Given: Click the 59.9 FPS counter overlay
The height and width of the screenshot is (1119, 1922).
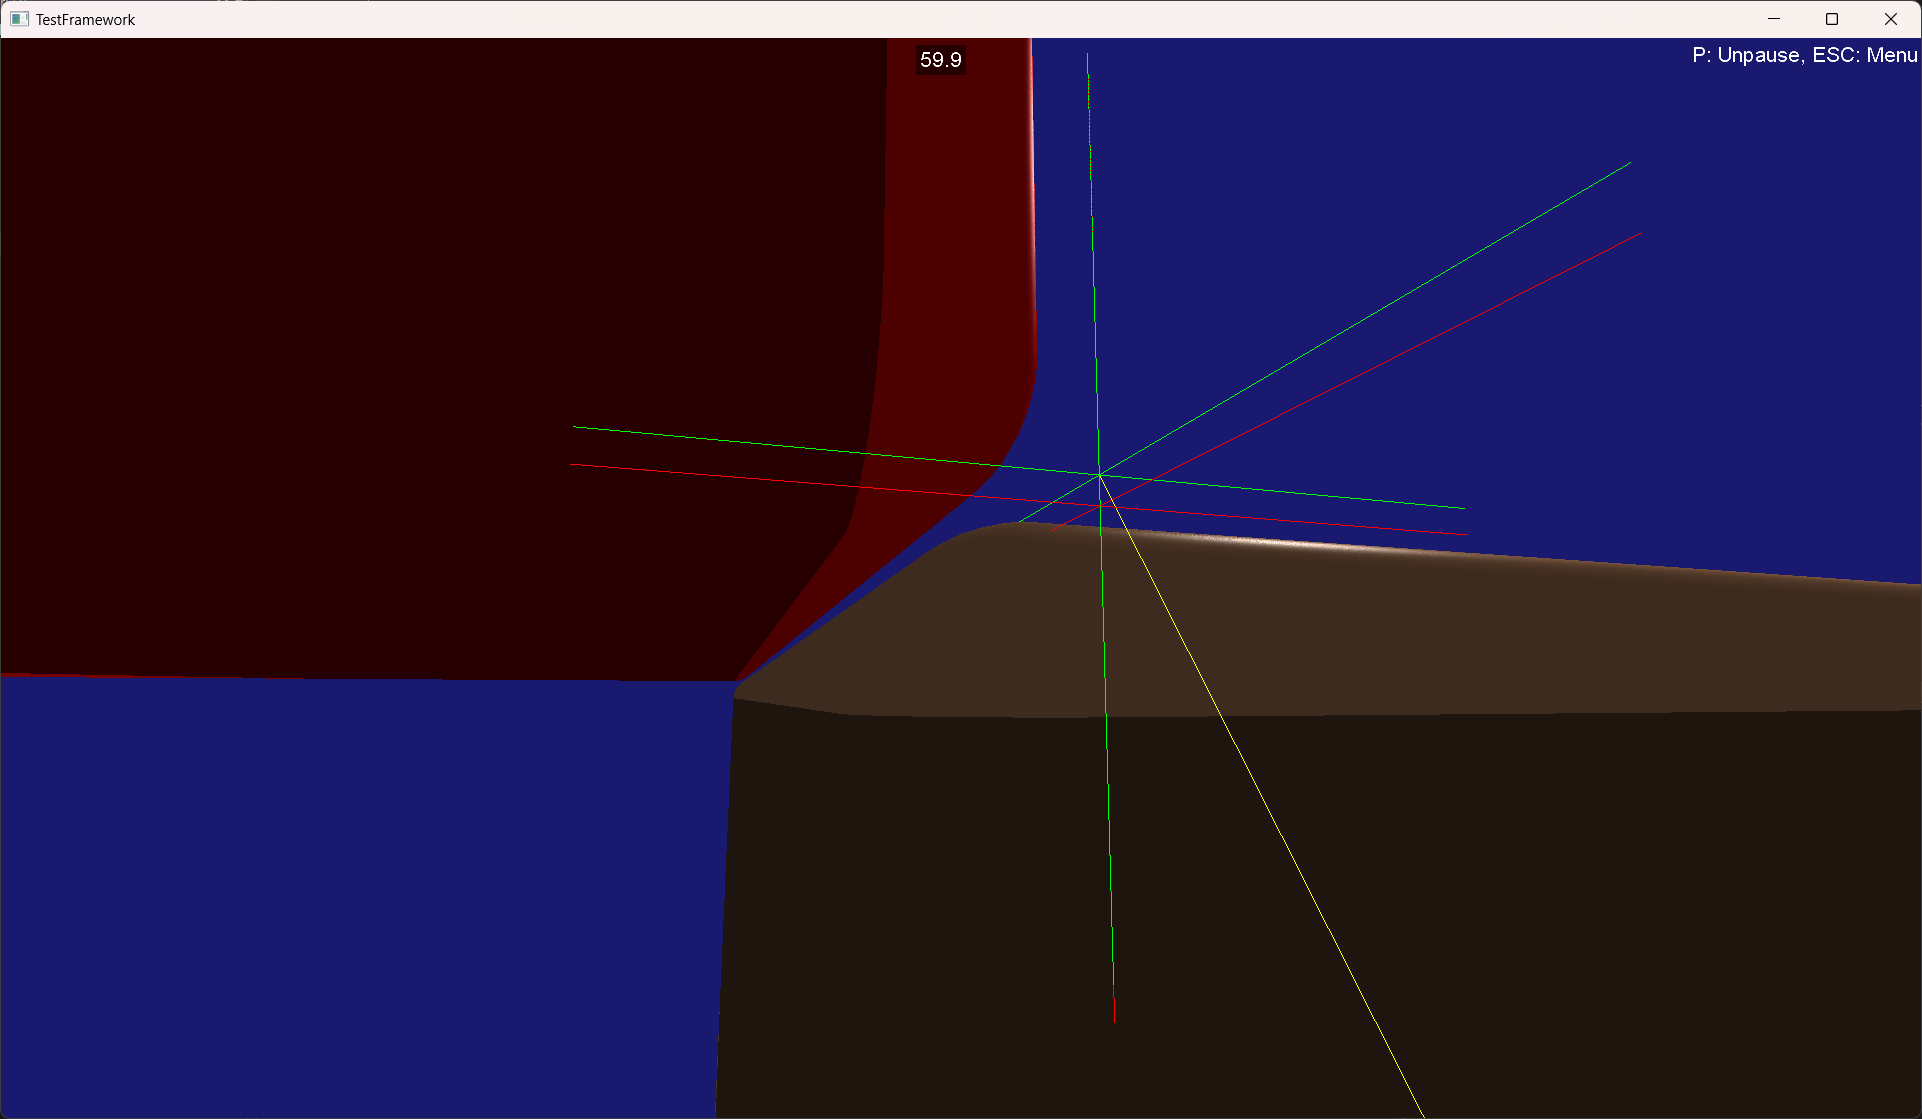Looking at the screenshot, I should pos(938,60).
